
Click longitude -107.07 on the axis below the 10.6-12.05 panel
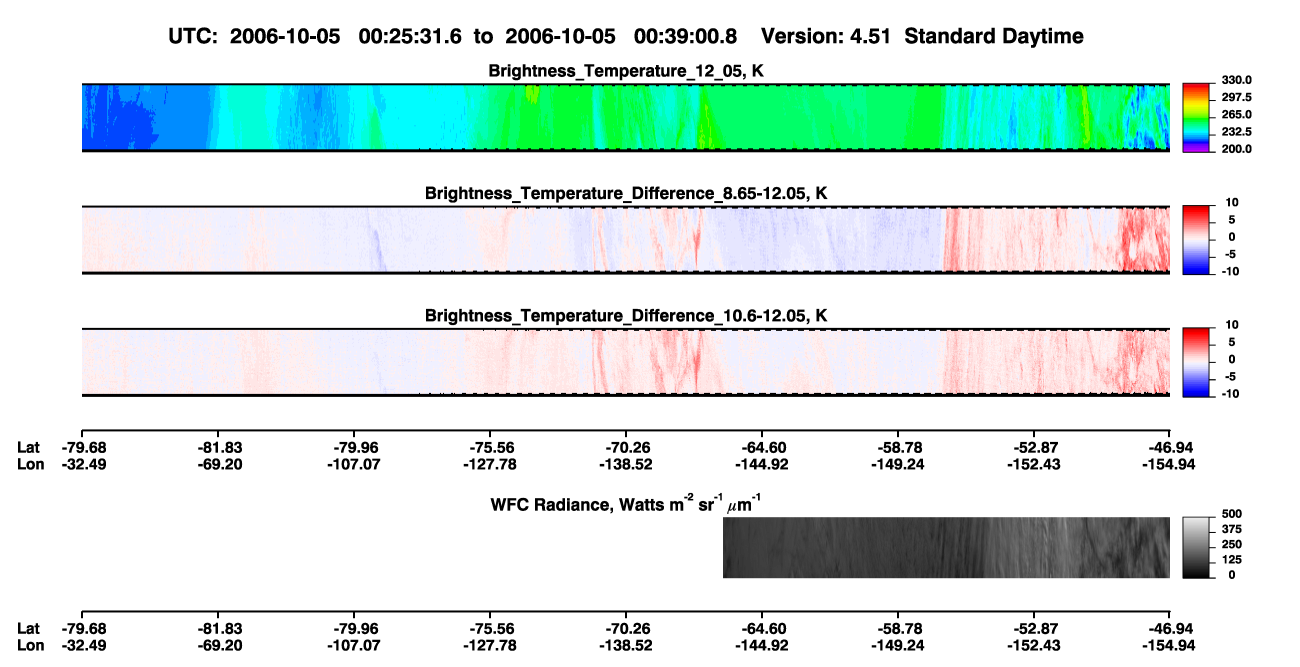coord(353,463)
